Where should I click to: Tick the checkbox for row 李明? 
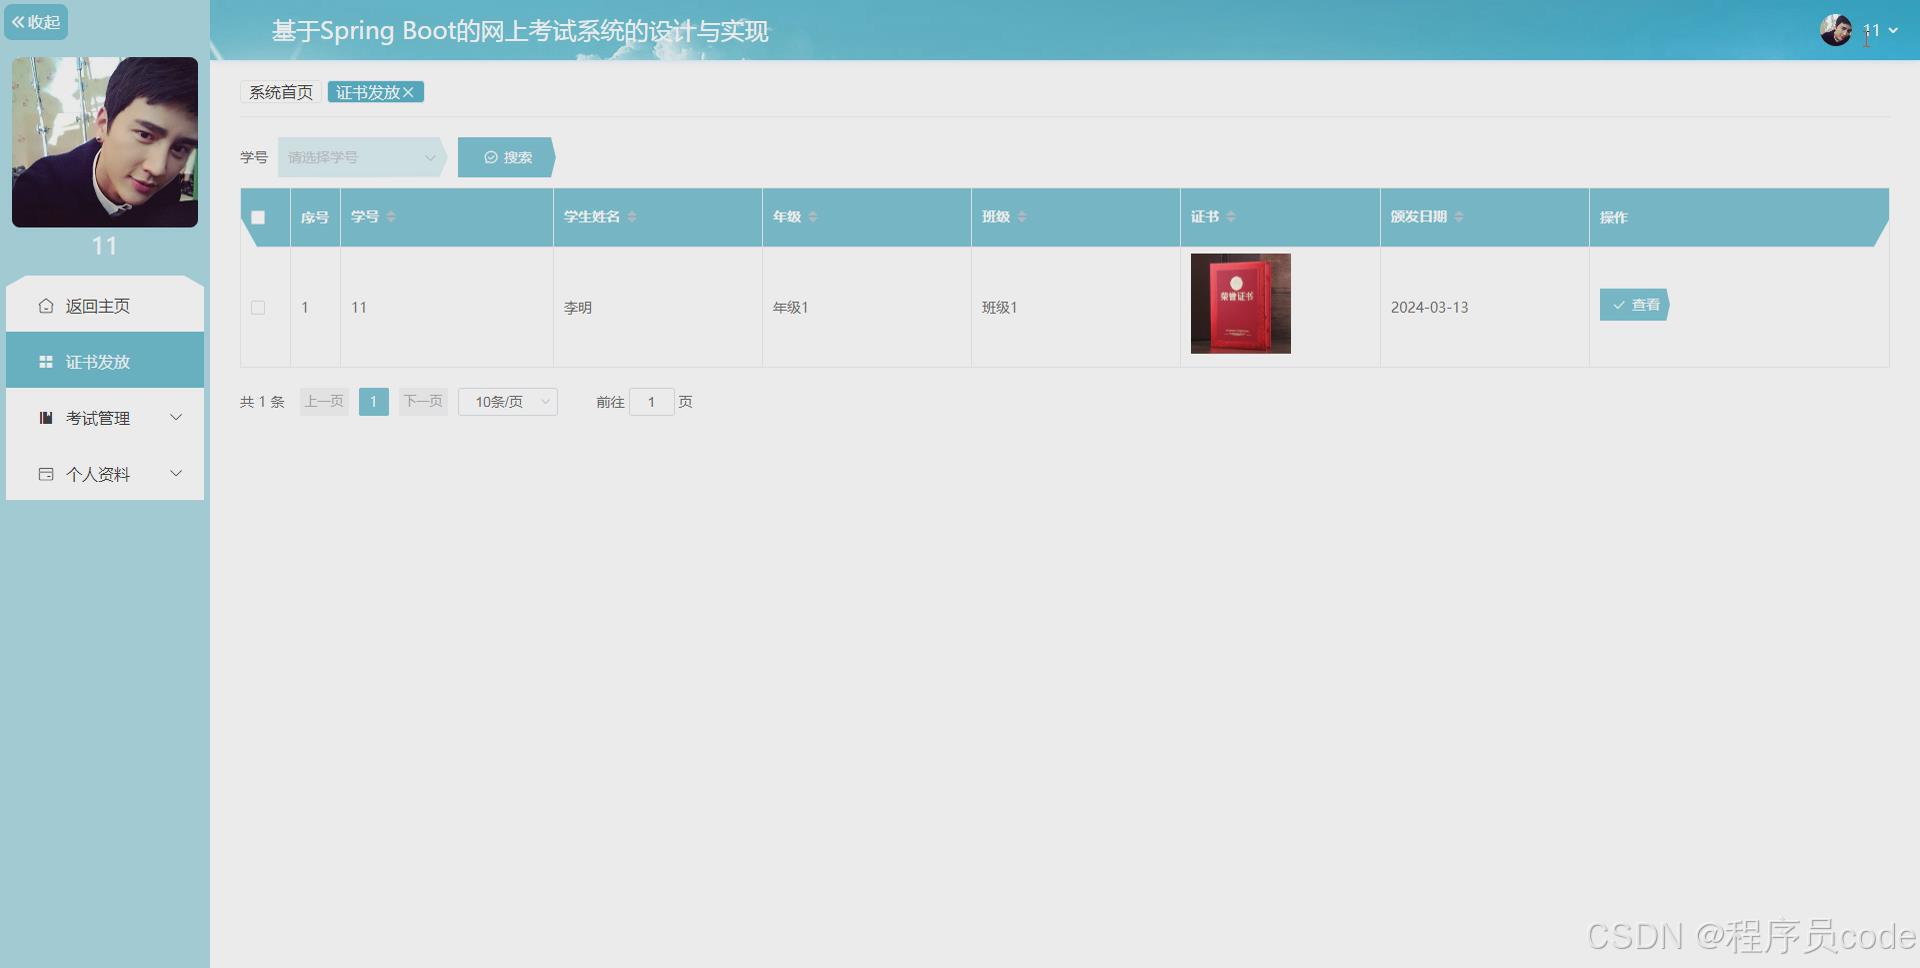point(258,307)
